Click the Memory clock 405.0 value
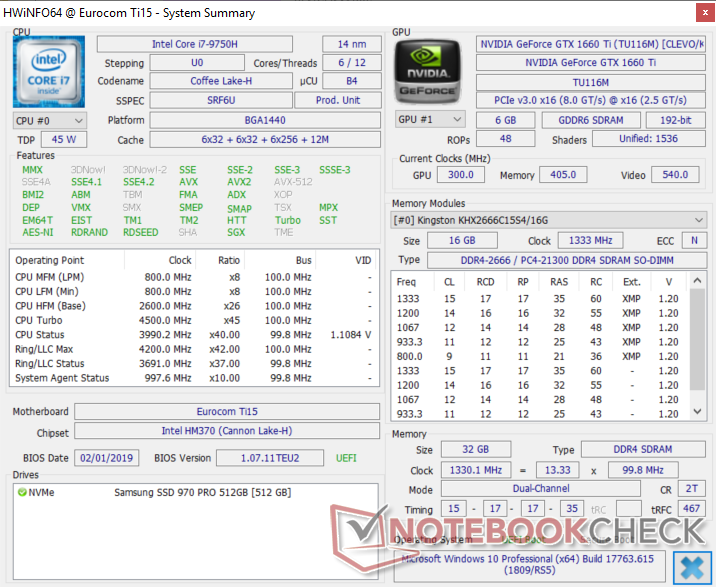 (x=563, y=175)
